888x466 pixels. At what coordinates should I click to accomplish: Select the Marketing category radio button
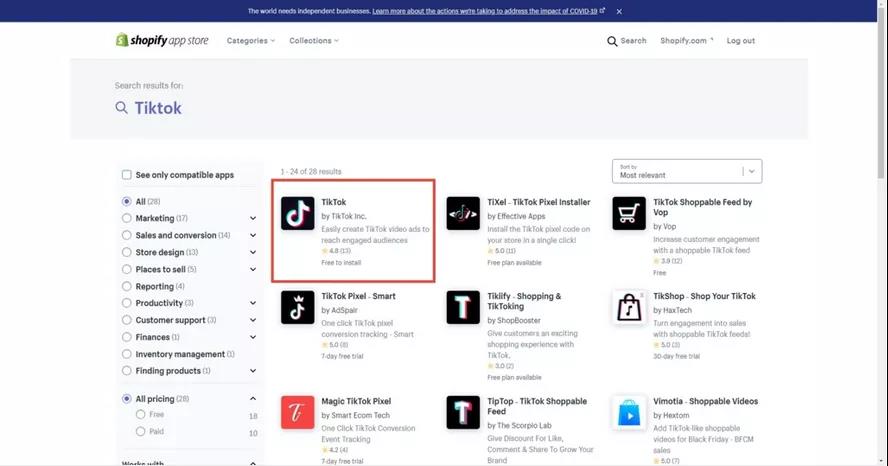coord(127,218)
